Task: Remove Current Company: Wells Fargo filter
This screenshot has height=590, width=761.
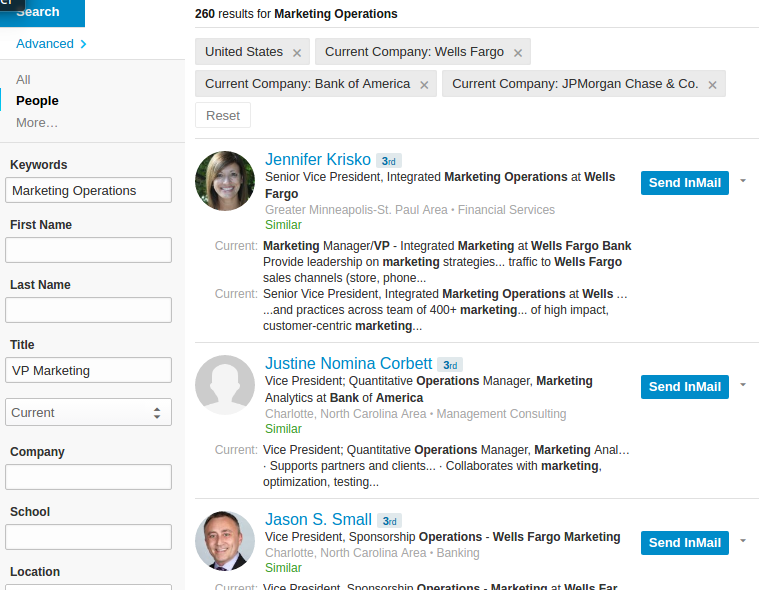Action: (518, 53)
